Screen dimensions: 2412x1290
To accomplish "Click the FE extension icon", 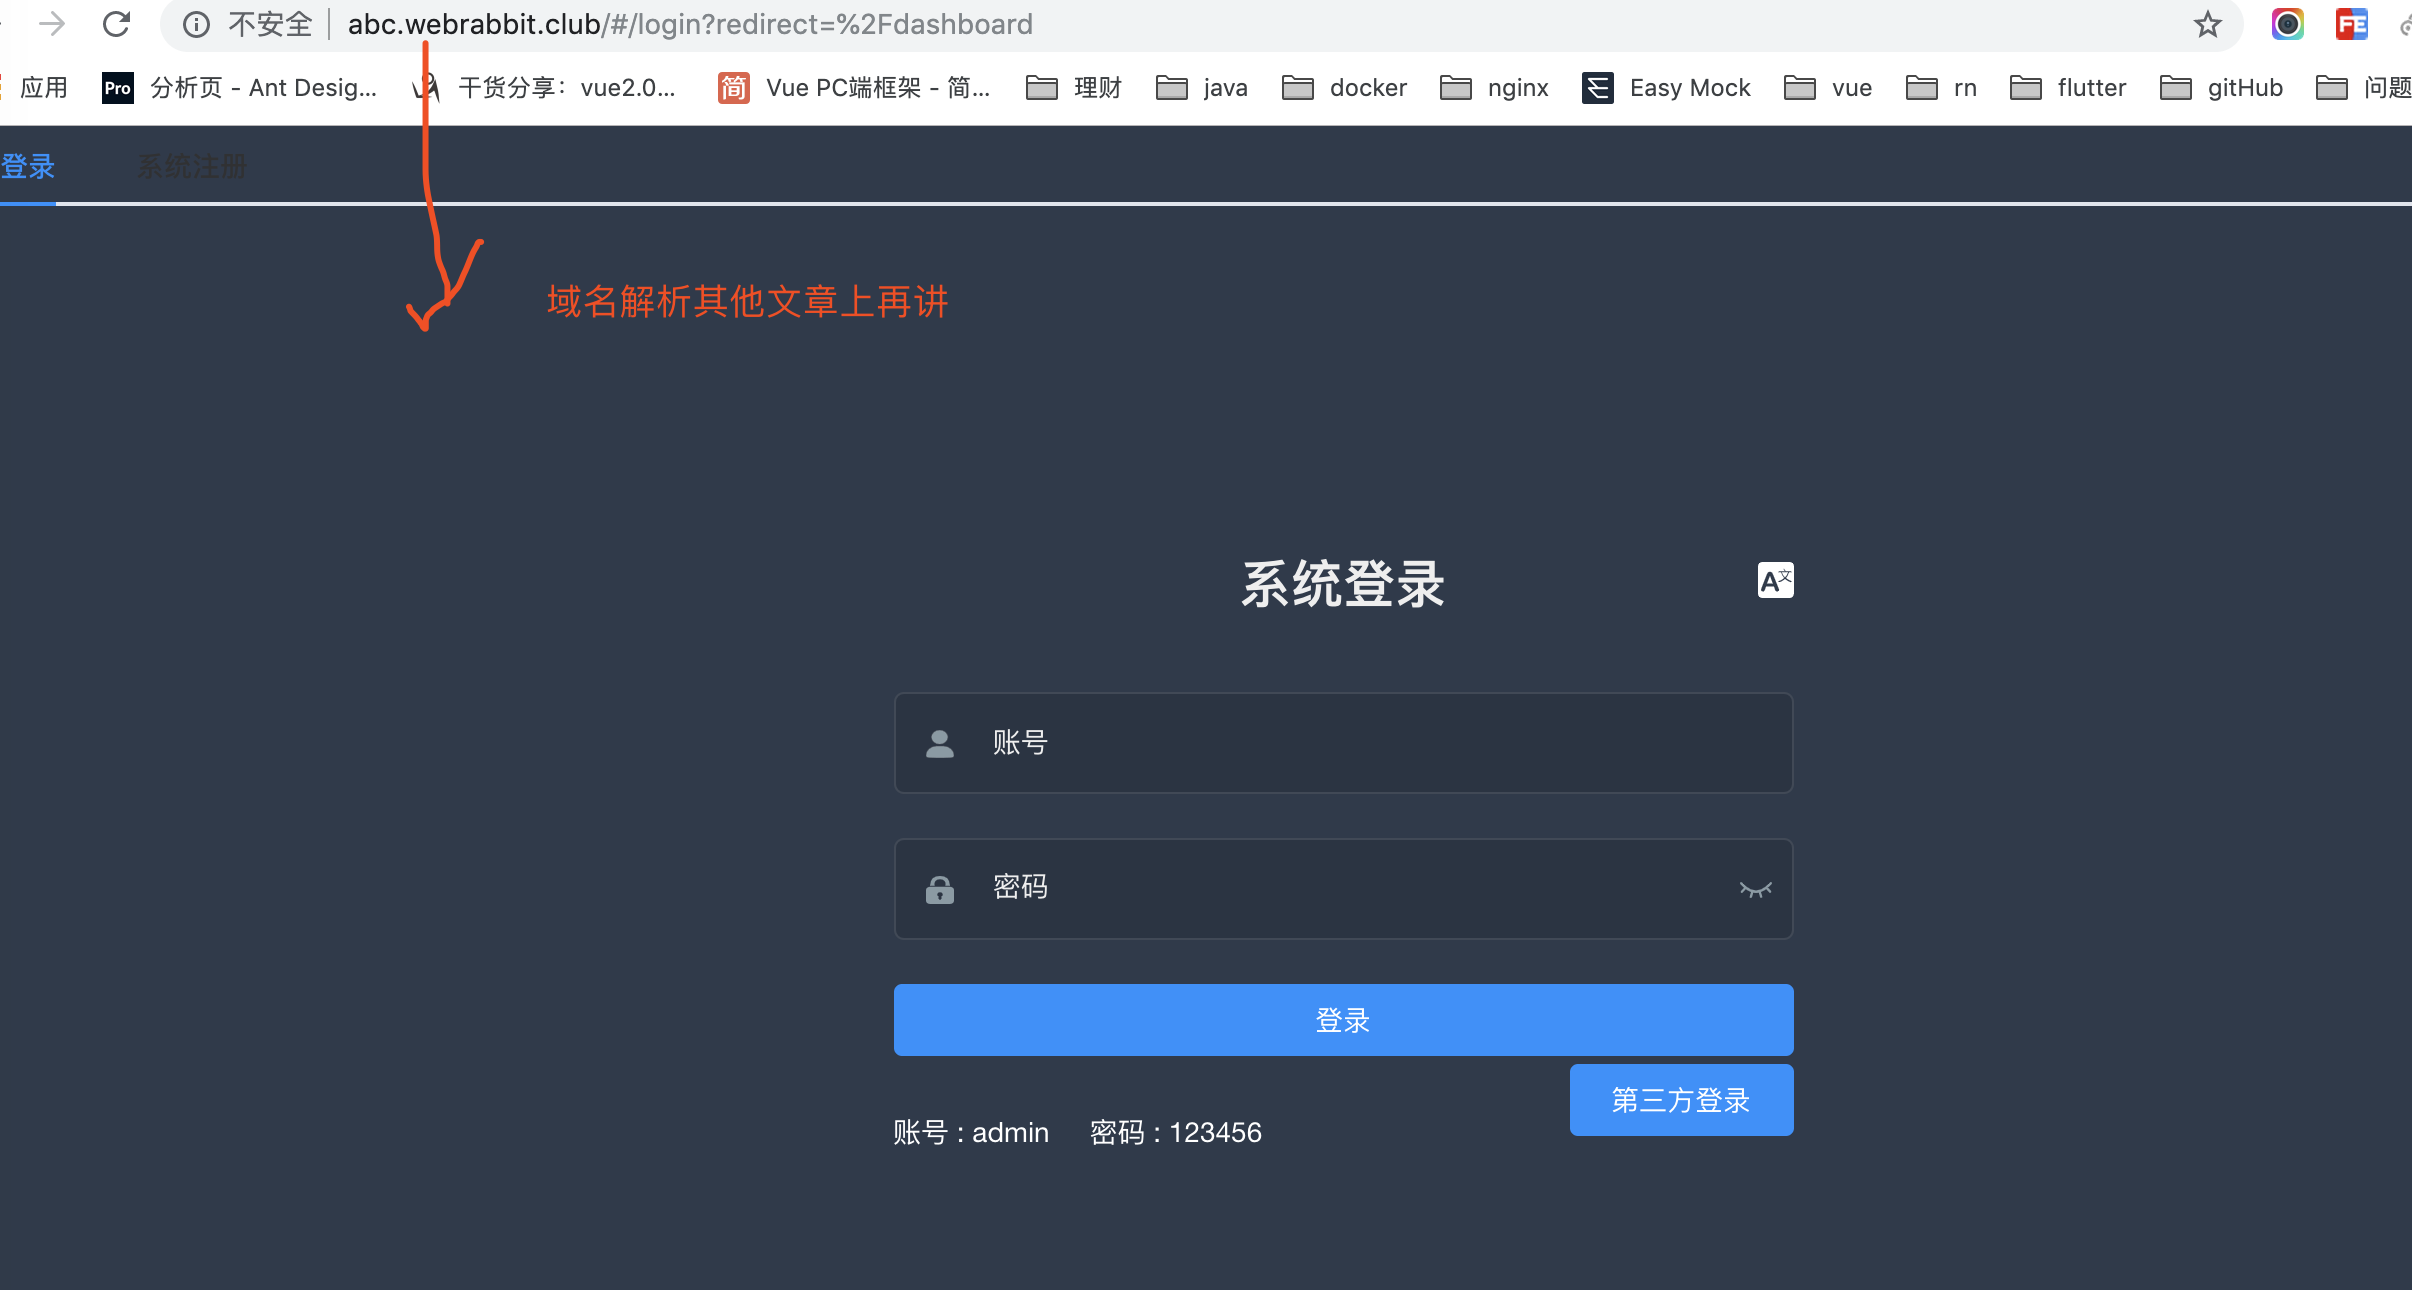I will click(2351, 24).
